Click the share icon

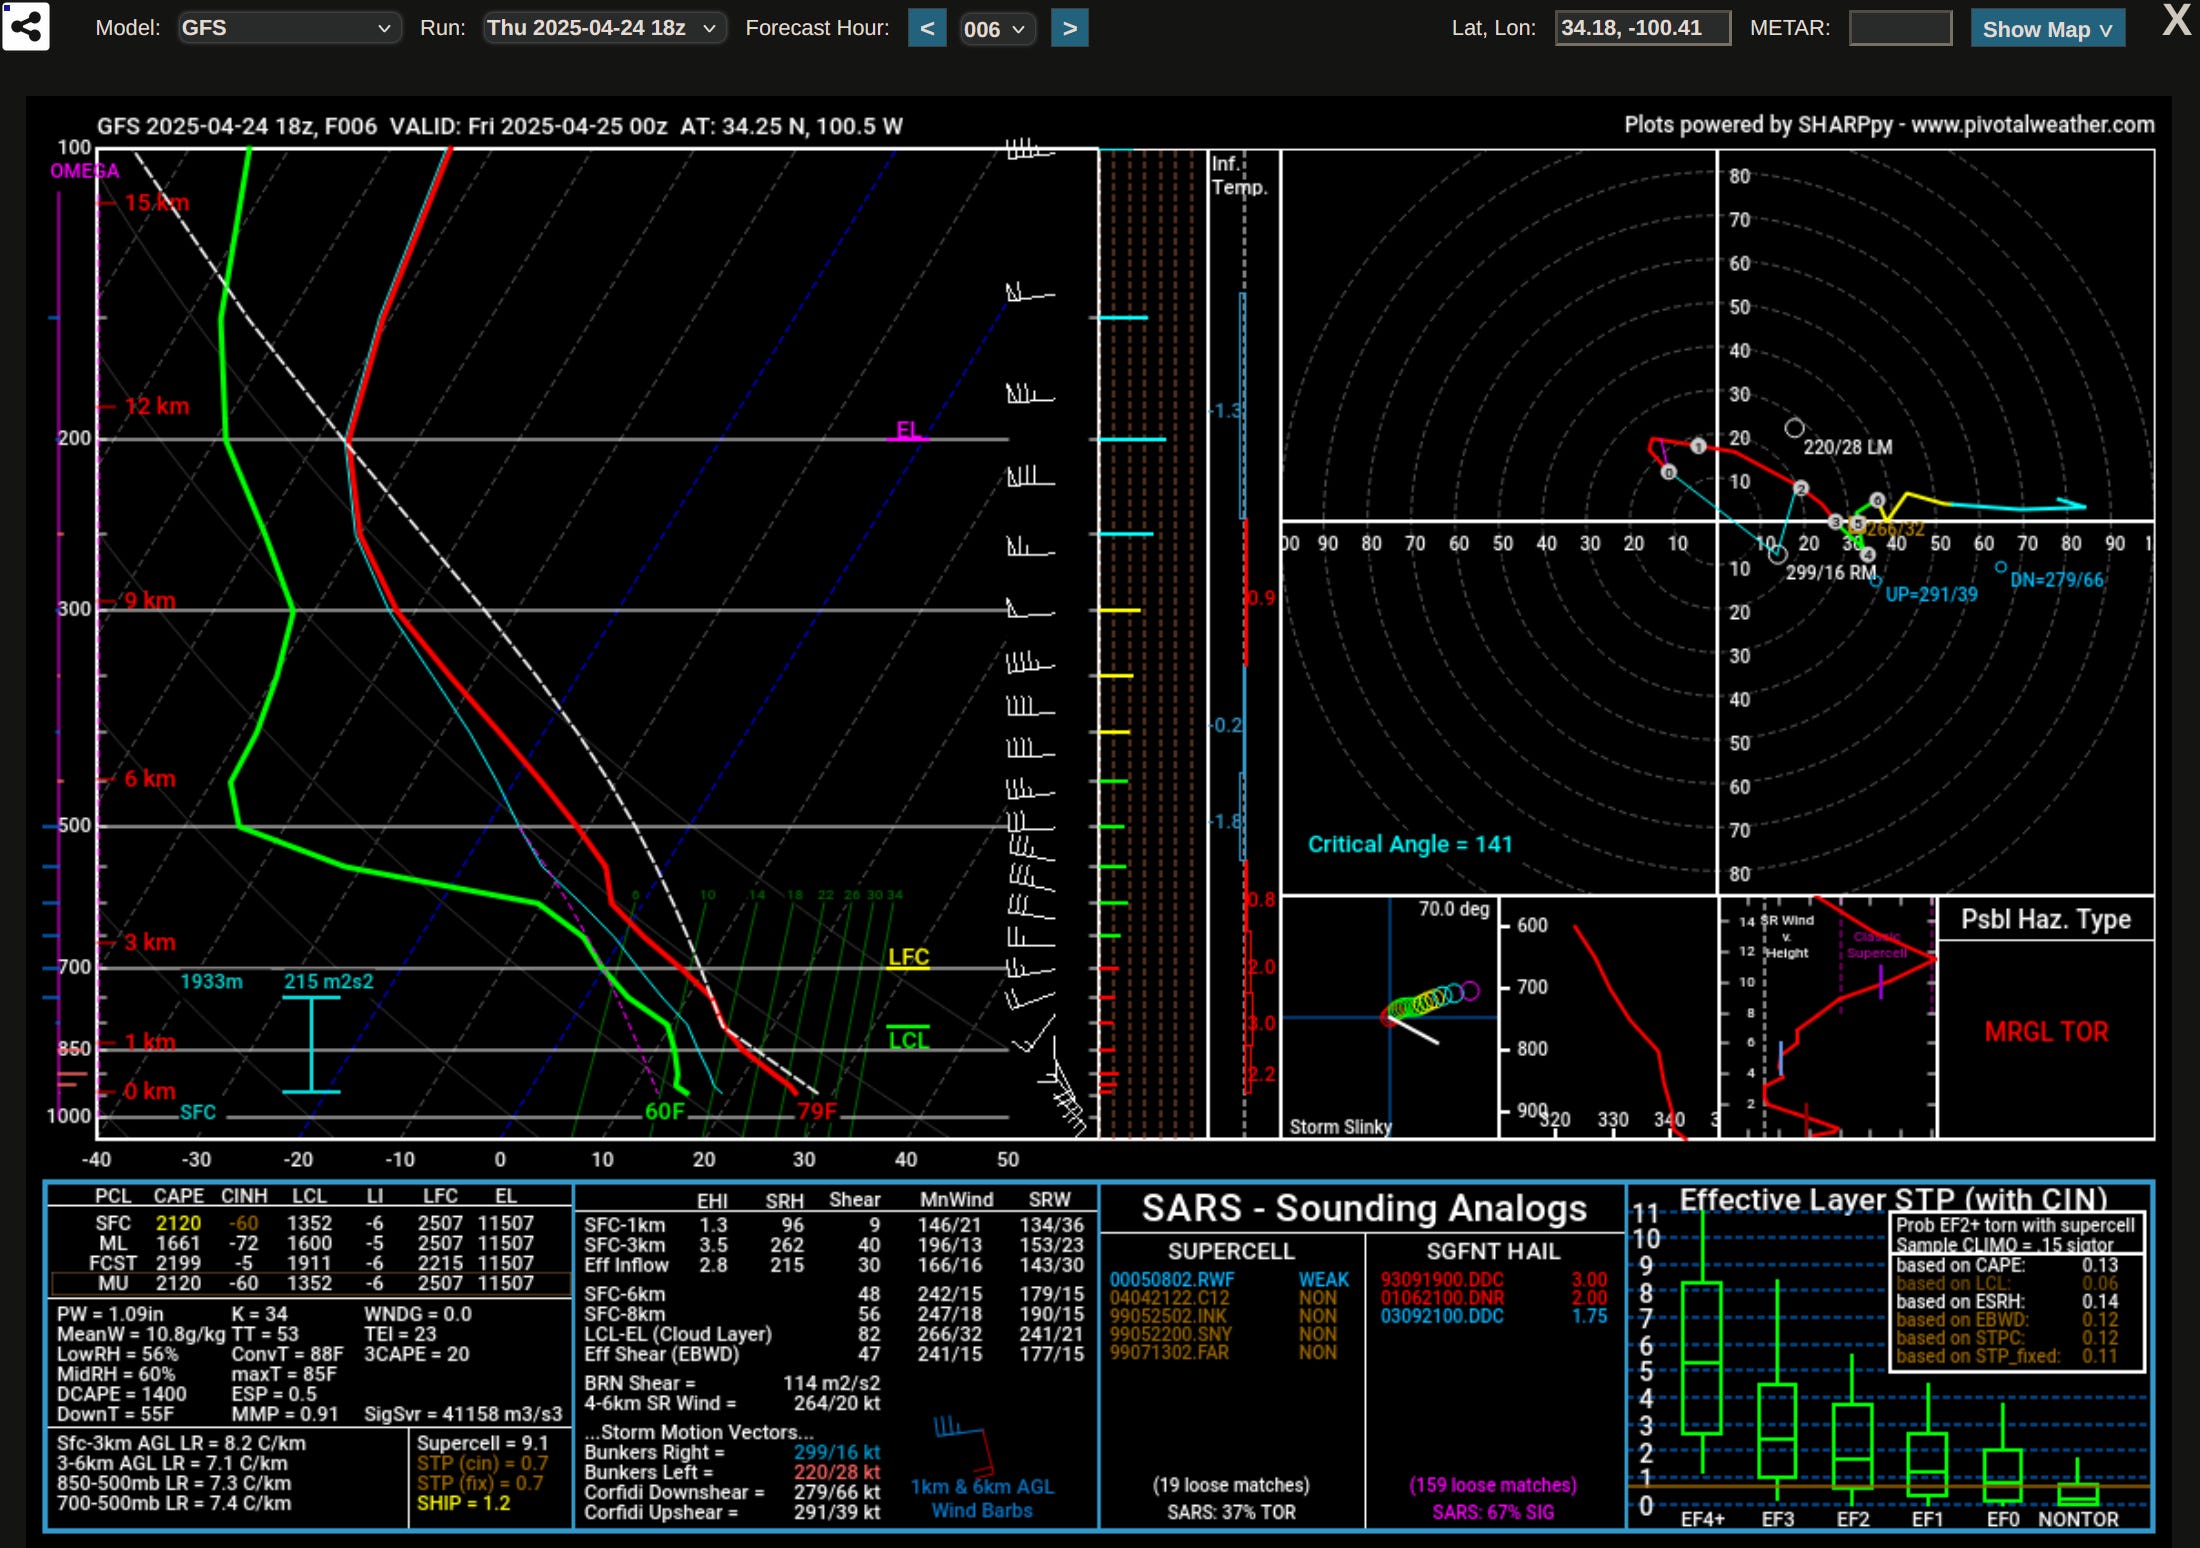click(26, 27)
